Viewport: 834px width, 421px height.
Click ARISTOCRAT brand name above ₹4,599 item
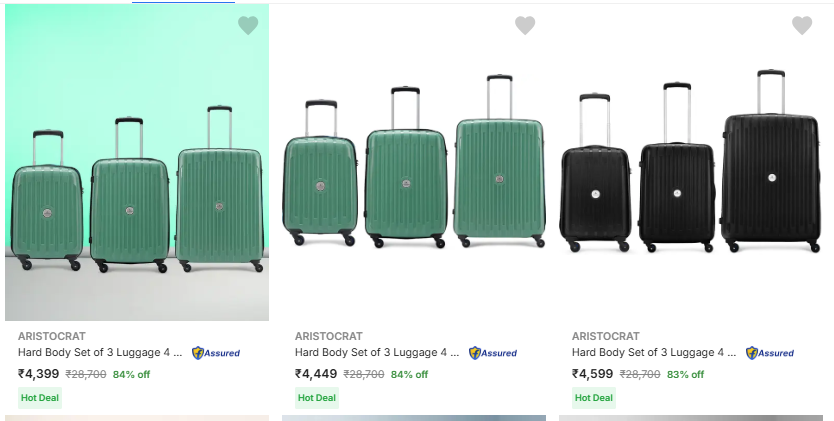click(x=604, y=336)
